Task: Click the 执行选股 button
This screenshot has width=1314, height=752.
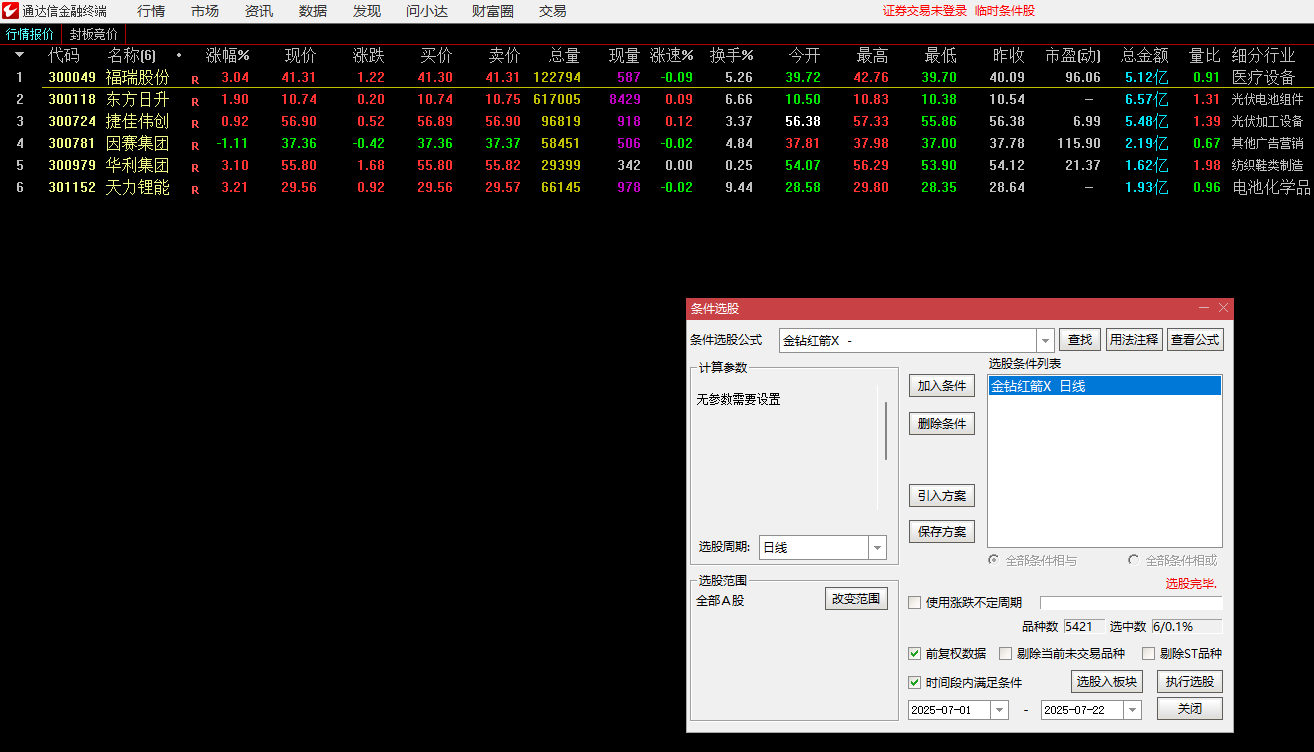Action: (x=1189, y=682)
